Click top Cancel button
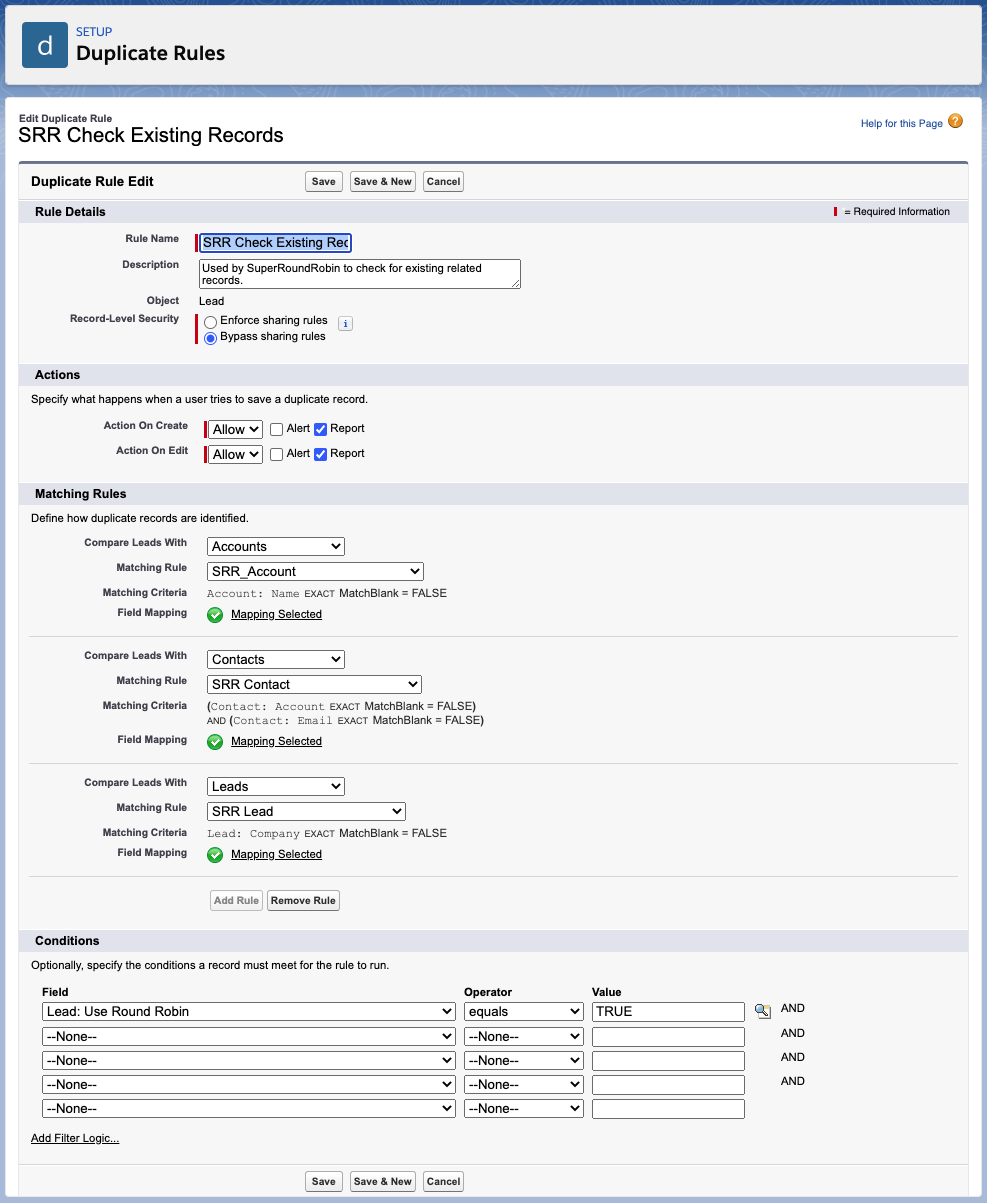987x1203 pixels. click(443, 181)
